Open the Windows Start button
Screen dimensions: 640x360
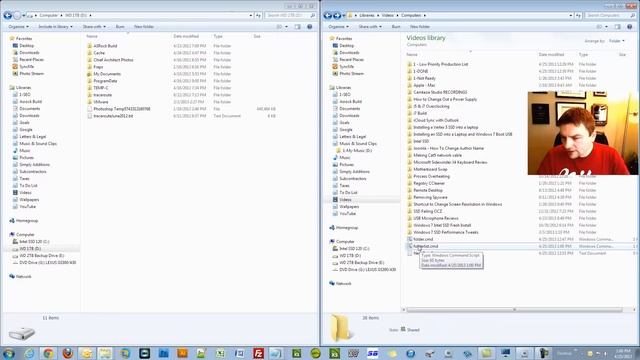(x=9, y=353)
